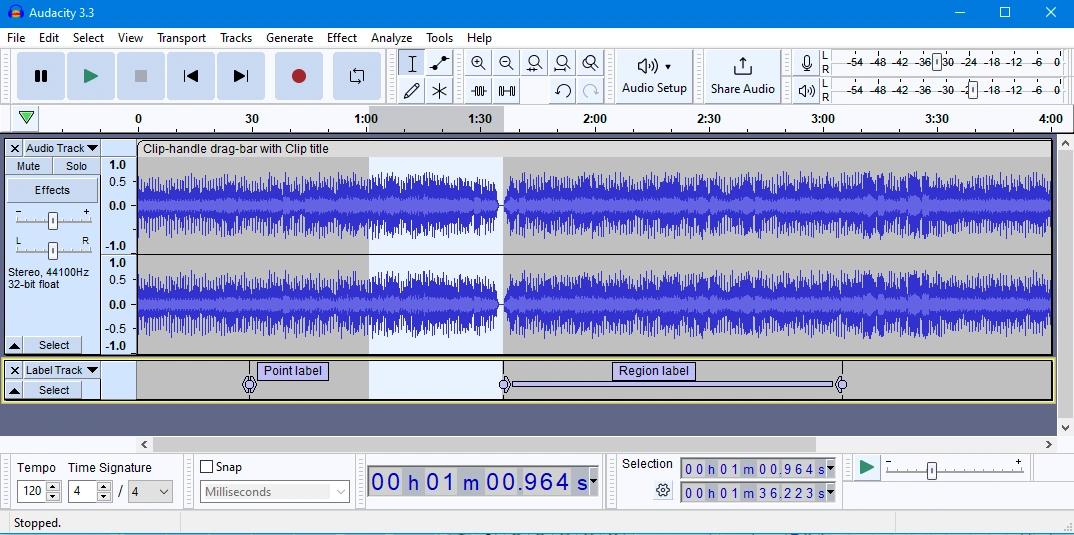The width and height of the screenshot is (1074, 535).
Task: Enable the Snap checkbox
Action: (x=207, y=467)
